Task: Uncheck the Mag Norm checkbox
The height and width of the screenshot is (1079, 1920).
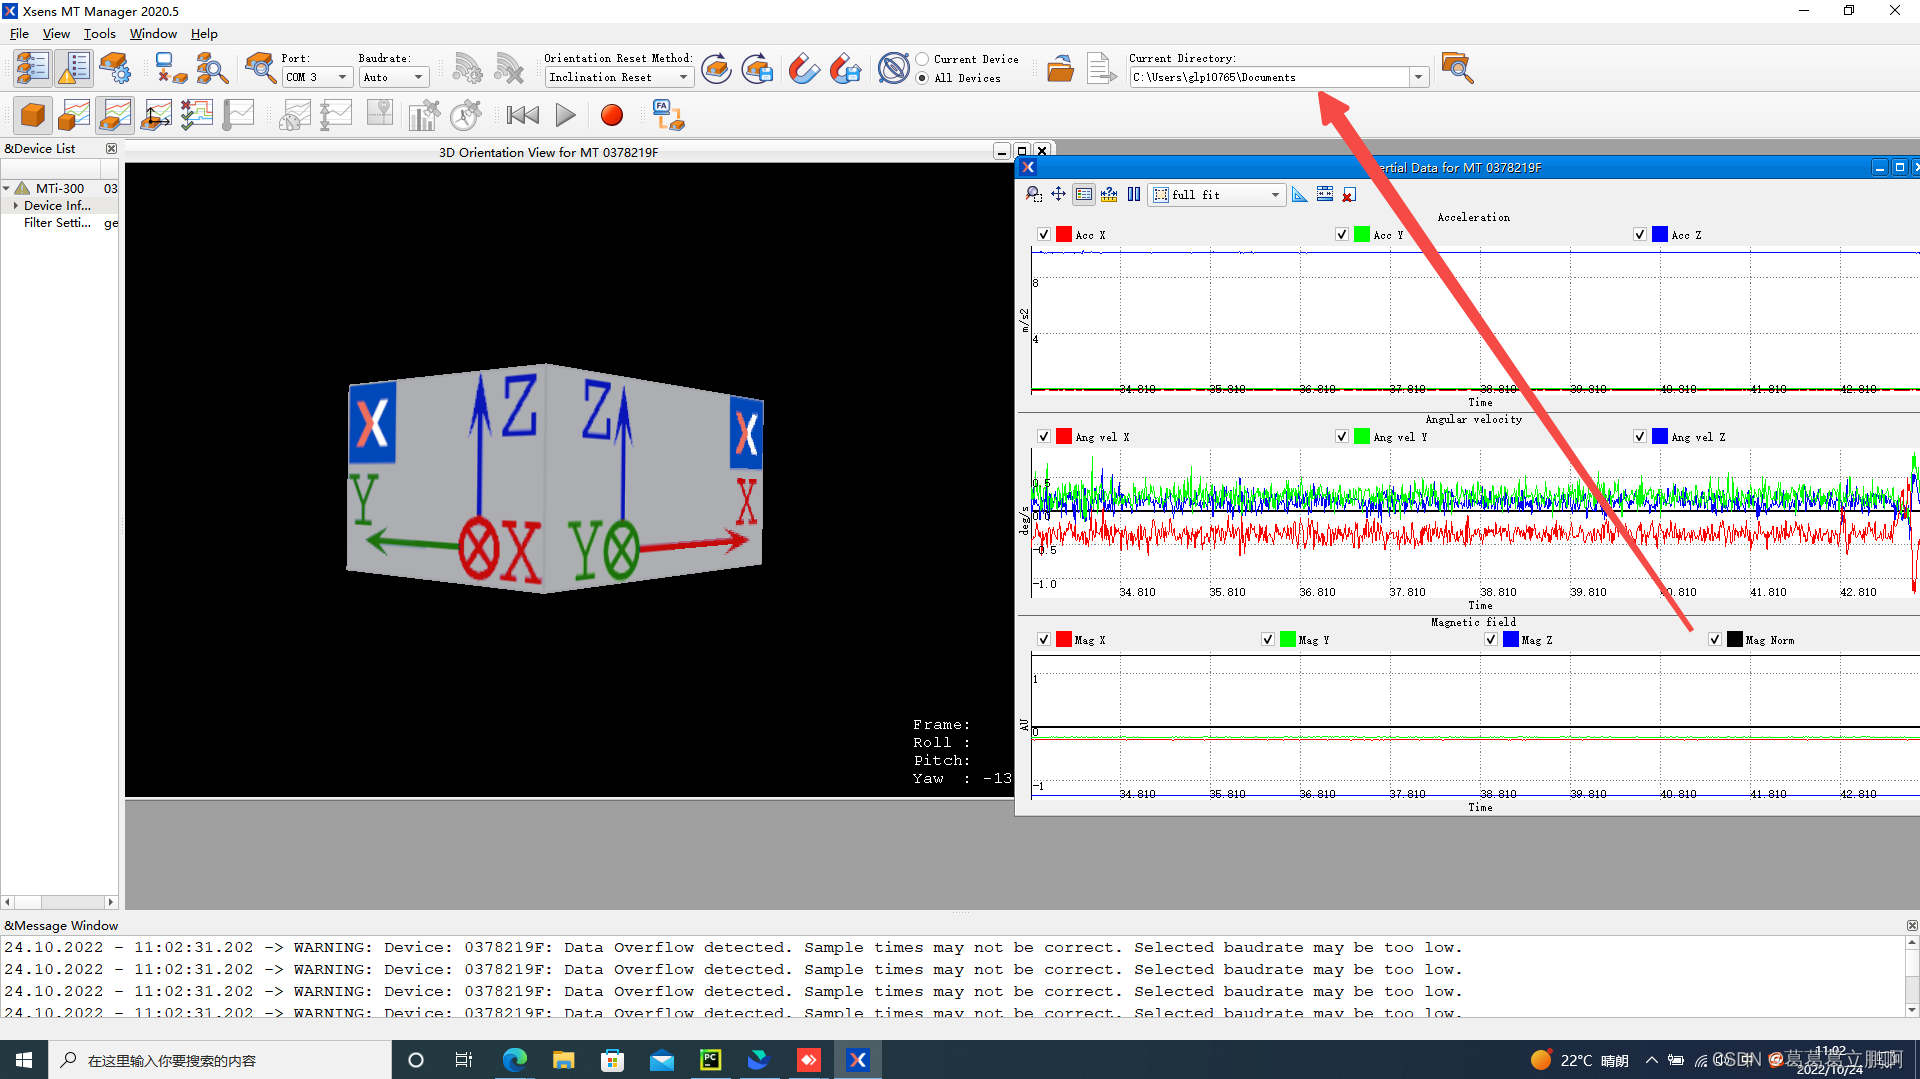Action: click(x=1715, y=639)
